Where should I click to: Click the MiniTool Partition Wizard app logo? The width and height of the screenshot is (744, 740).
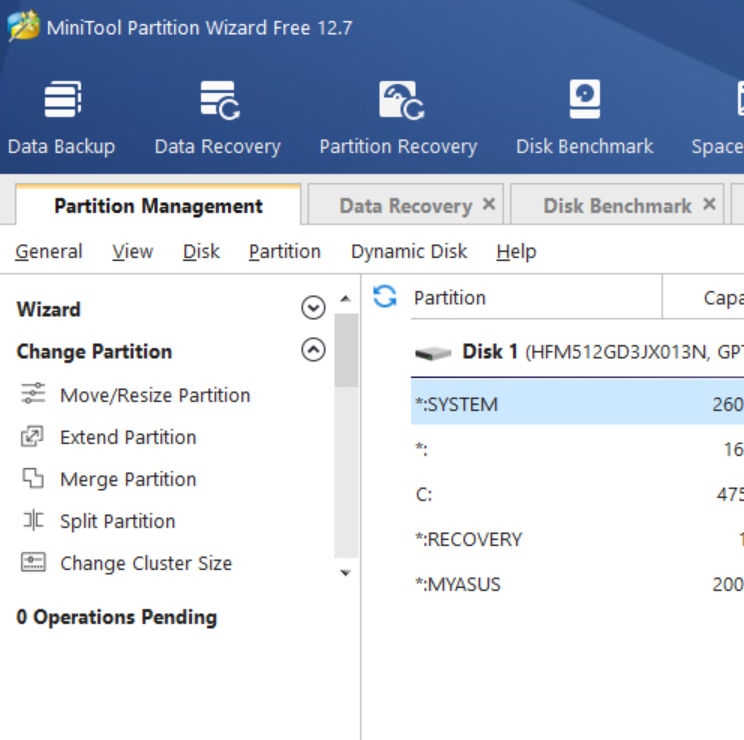(23, 26)
